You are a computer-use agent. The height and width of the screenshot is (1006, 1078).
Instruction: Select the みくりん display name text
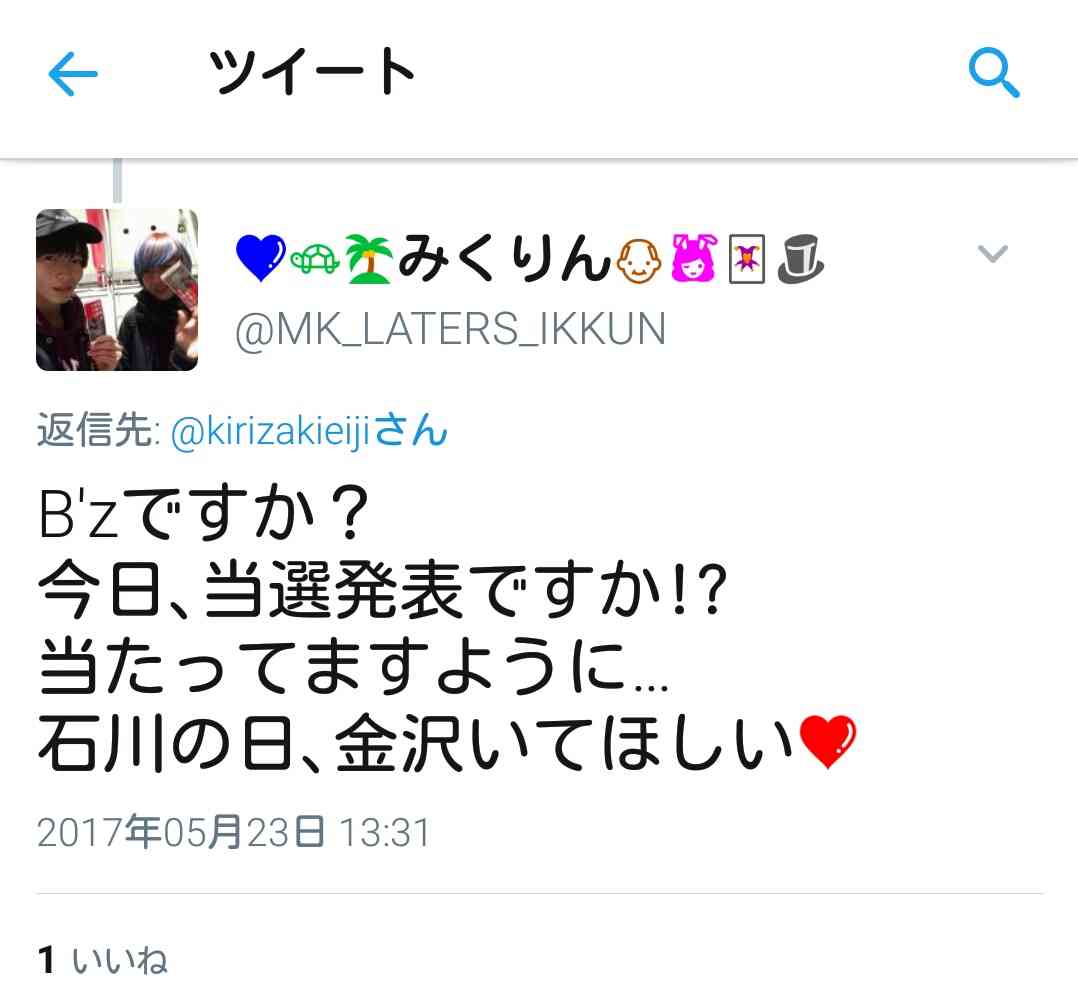click(x=505, y=258)
